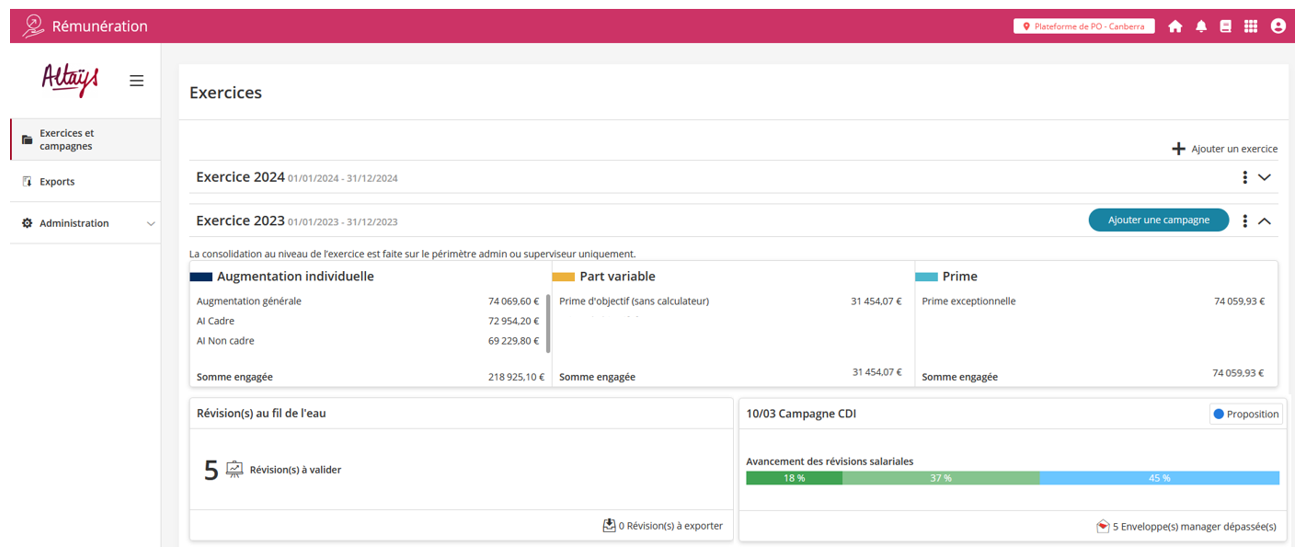The height and width of the screenshot is (553, 1307).
Task: Open the apps grid launcher
Action: pyautogui.click(x=1251, y=27)
